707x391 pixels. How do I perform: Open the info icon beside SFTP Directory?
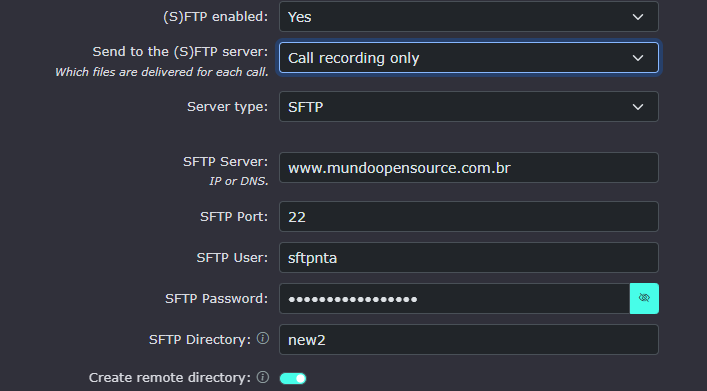click(x=263, y=338)
